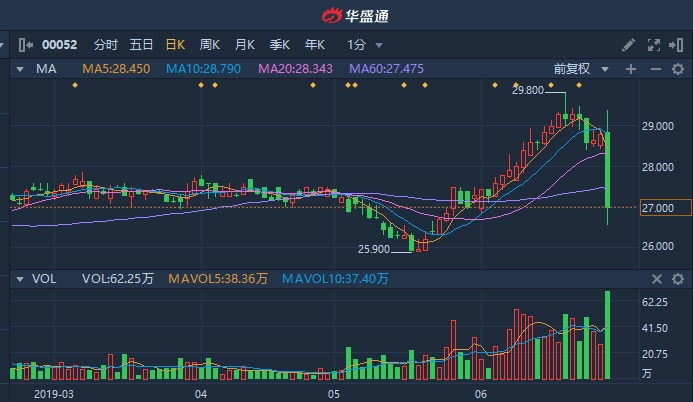Click the MA20:28.343 legend value
The height and width of the screenshot is (402, 693).
[x=295, y=69]
